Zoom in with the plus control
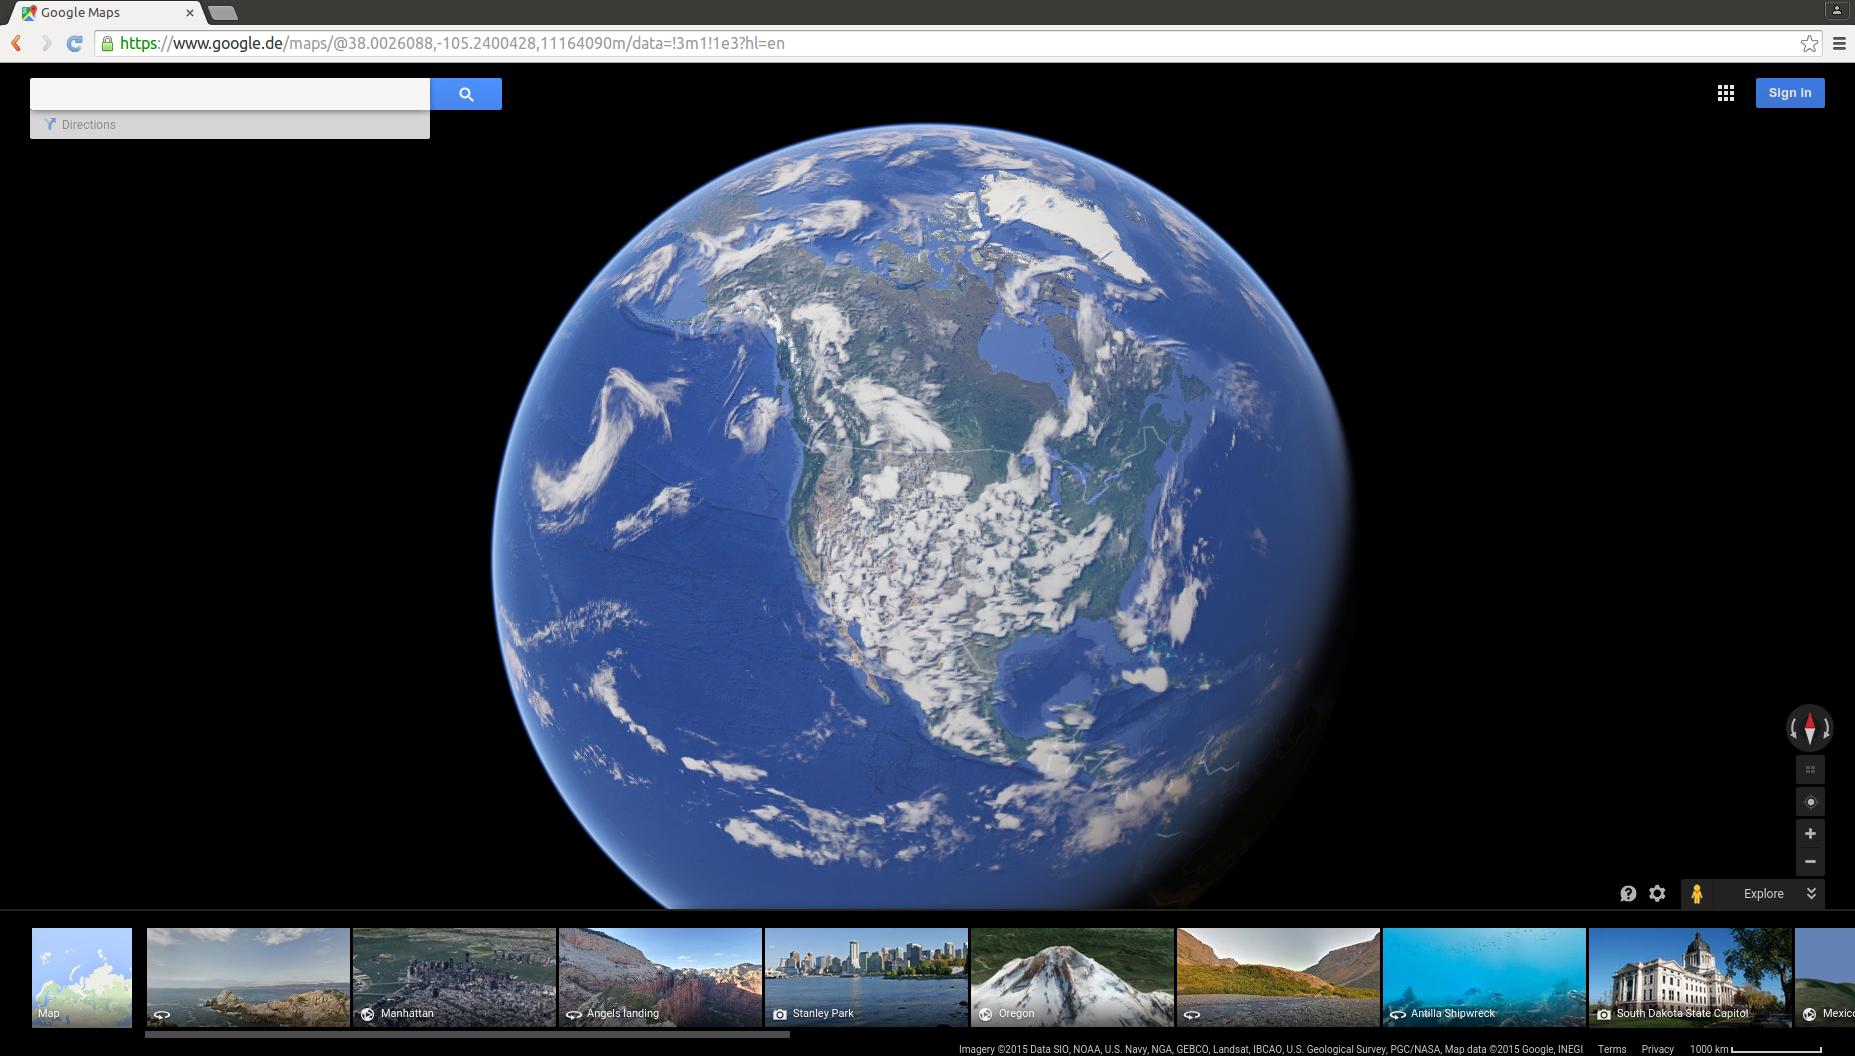The height and width of the screenshot is (1056, 1855). pyautogui.click(x=1809, y=833)
